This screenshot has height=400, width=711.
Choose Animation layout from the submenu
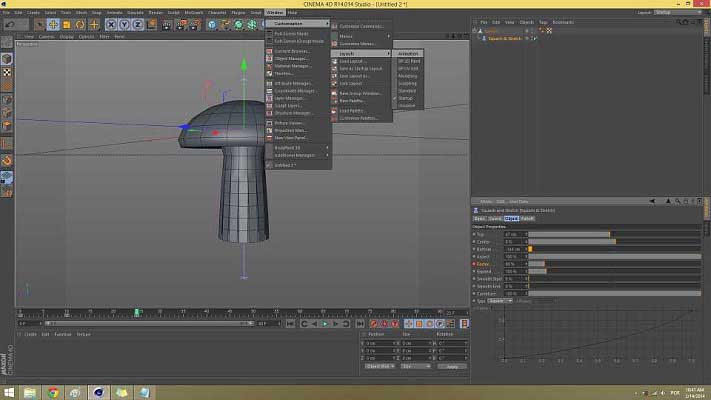click(x=408, y=53)
